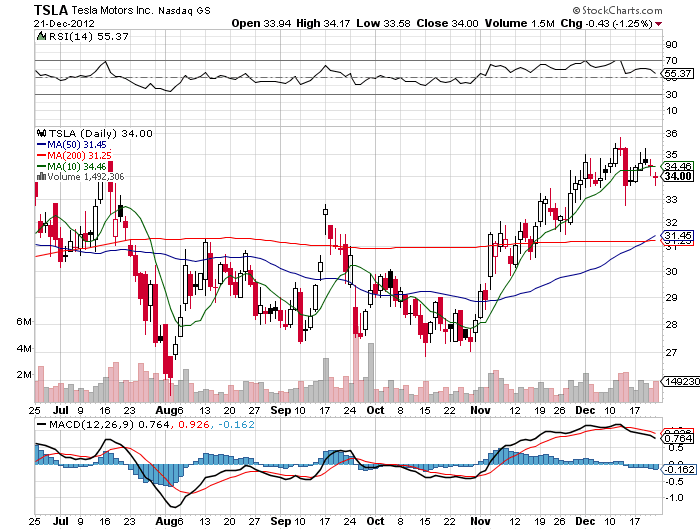The width and height of the screenshot is (700, 530).
Task: Click the red down-triangle next to Chg
Action: click(x=659, y=24)
